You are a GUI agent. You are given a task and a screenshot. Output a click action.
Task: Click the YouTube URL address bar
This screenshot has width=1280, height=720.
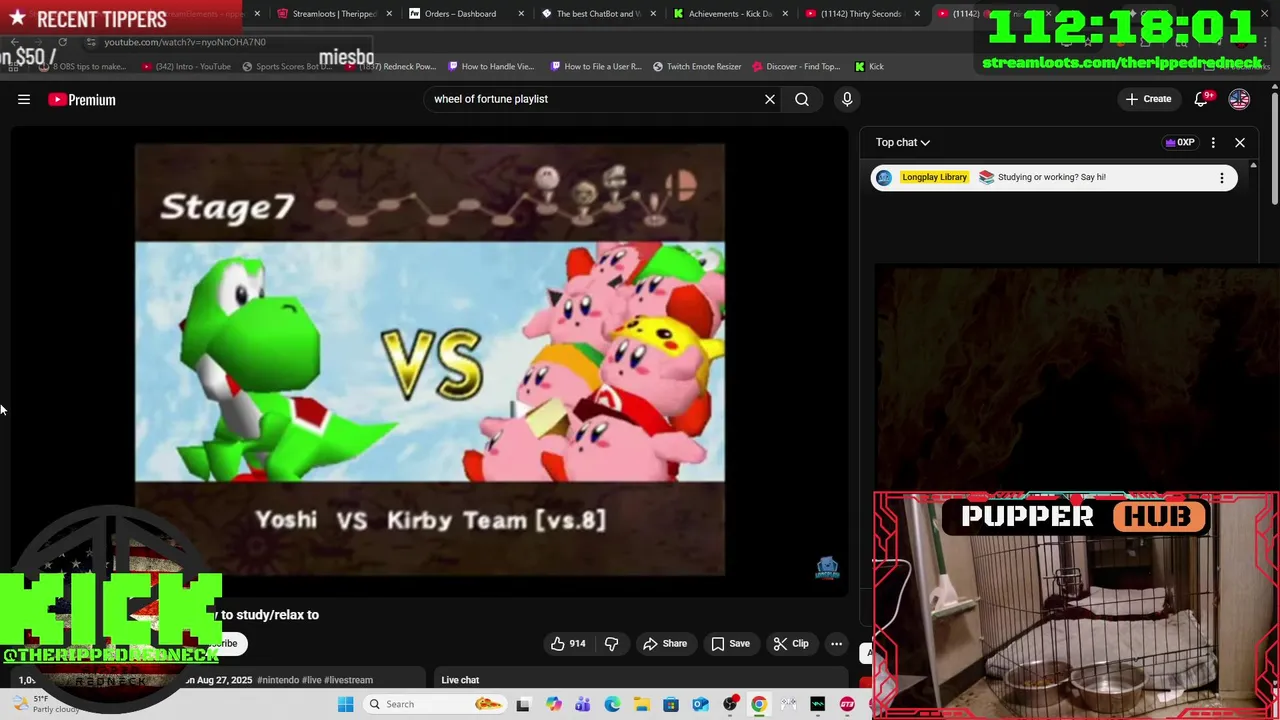(x=185, y=42)
